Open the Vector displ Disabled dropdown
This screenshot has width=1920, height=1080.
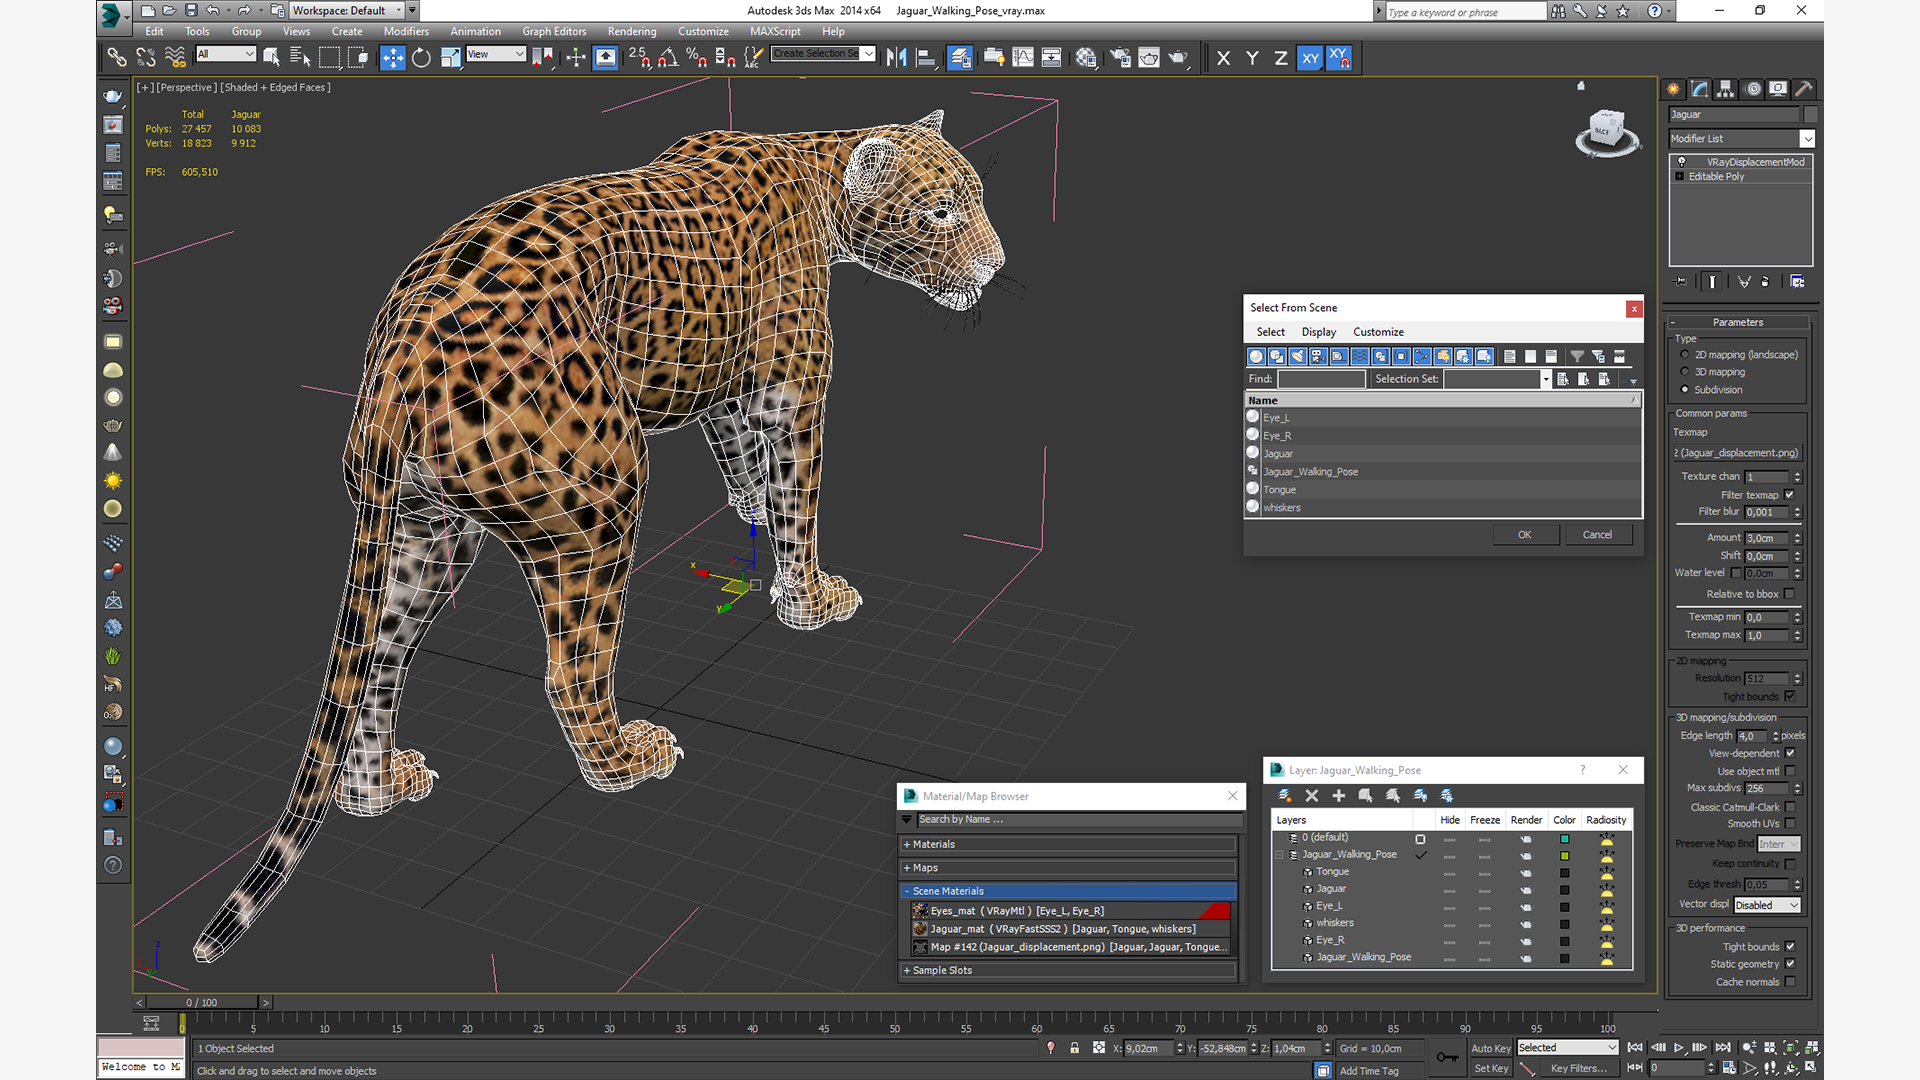tap(1766, 905)
